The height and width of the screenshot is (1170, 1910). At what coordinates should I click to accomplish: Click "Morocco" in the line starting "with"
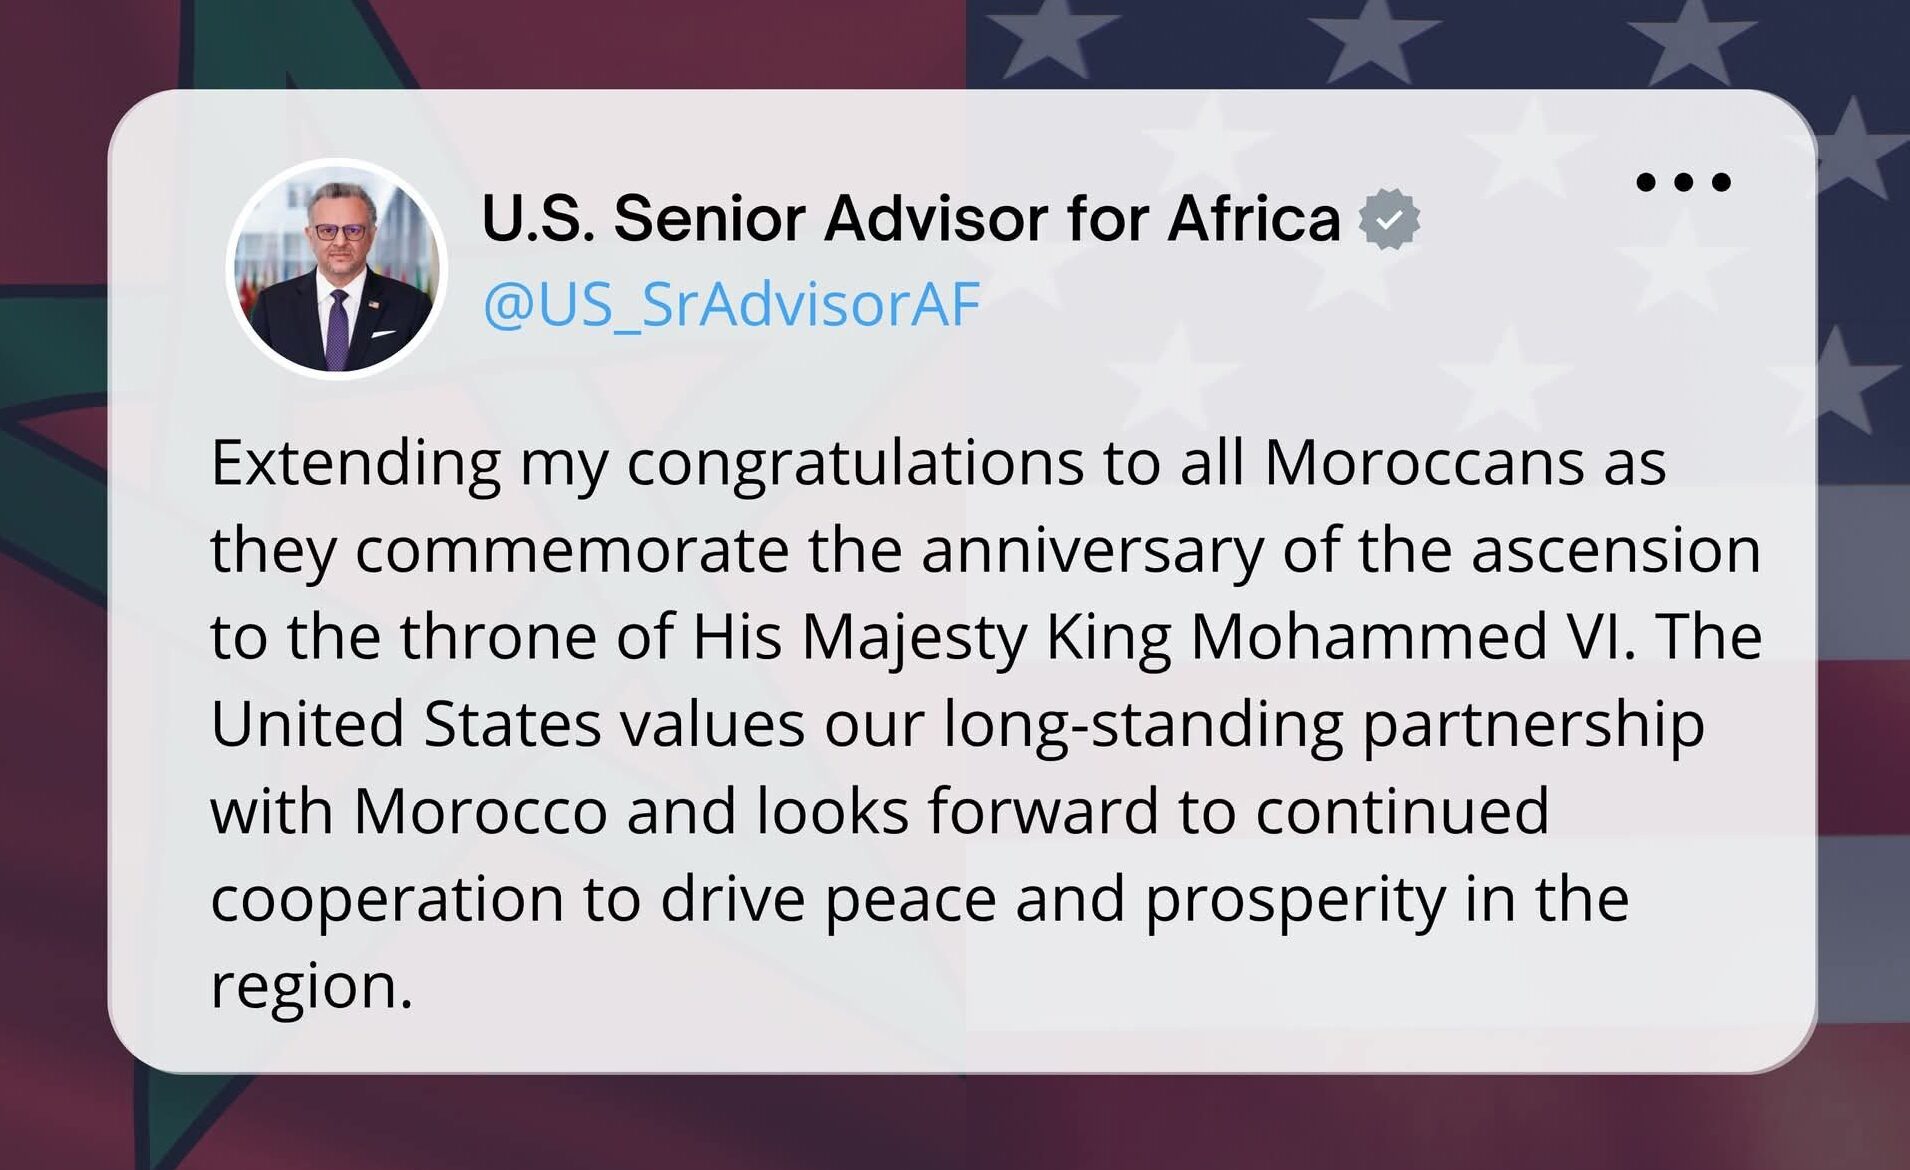click(x=480, y=811)
